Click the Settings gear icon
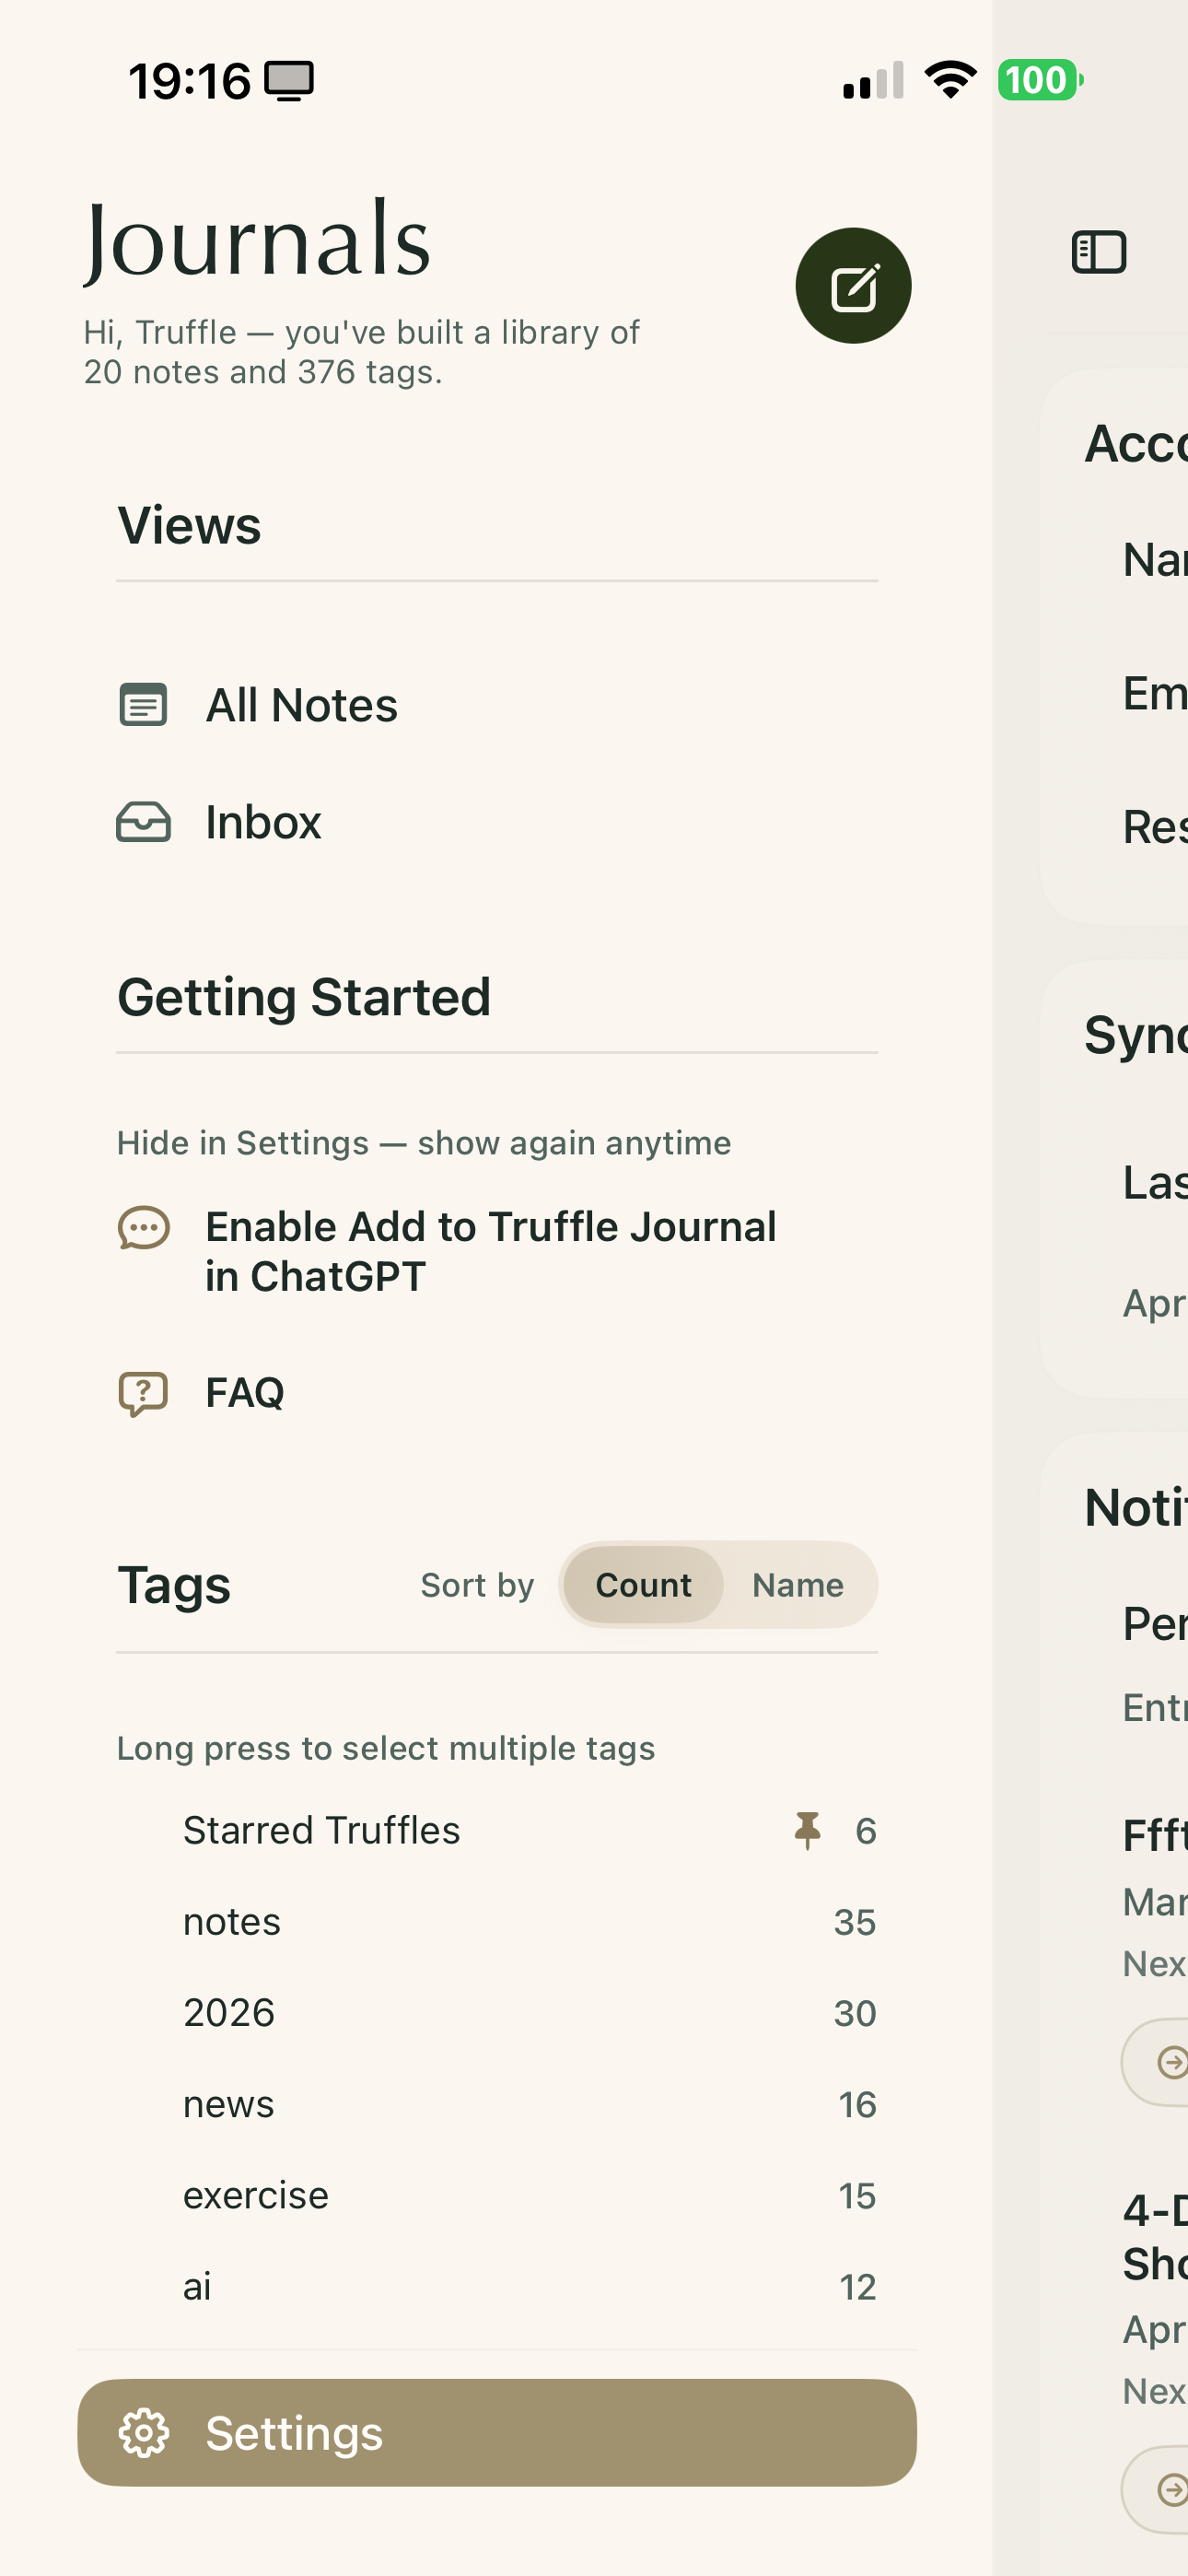 pos(144,2433)
